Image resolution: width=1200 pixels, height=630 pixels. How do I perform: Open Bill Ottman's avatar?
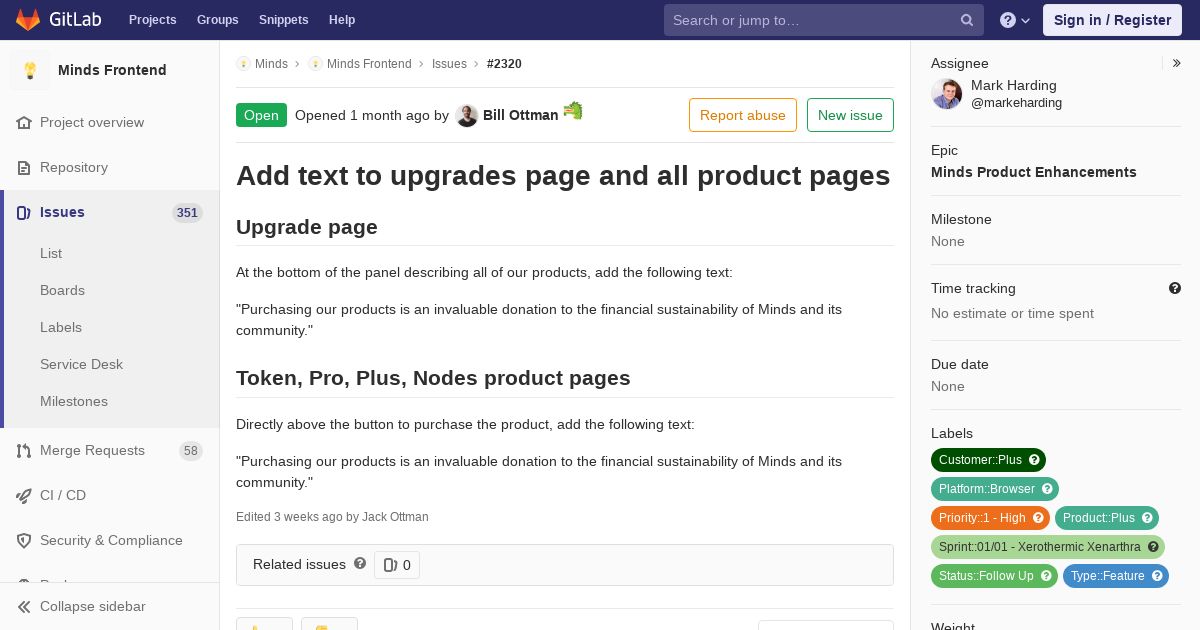point(467,115)
